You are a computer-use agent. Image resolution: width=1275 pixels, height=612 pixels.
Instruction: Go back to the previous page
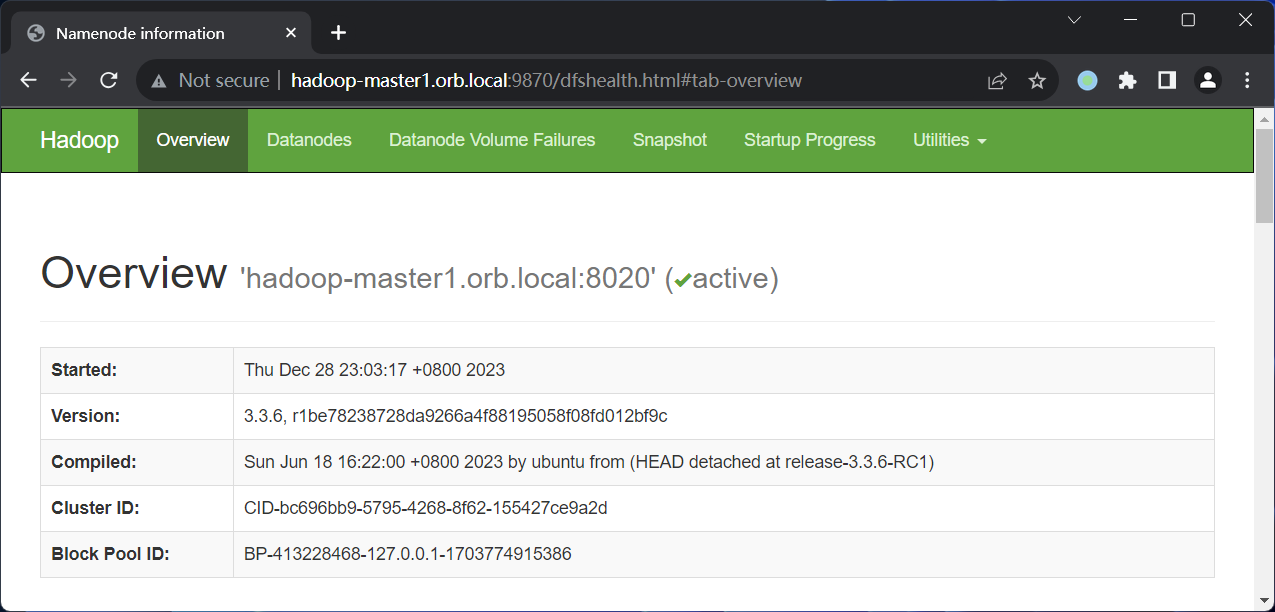28,81
